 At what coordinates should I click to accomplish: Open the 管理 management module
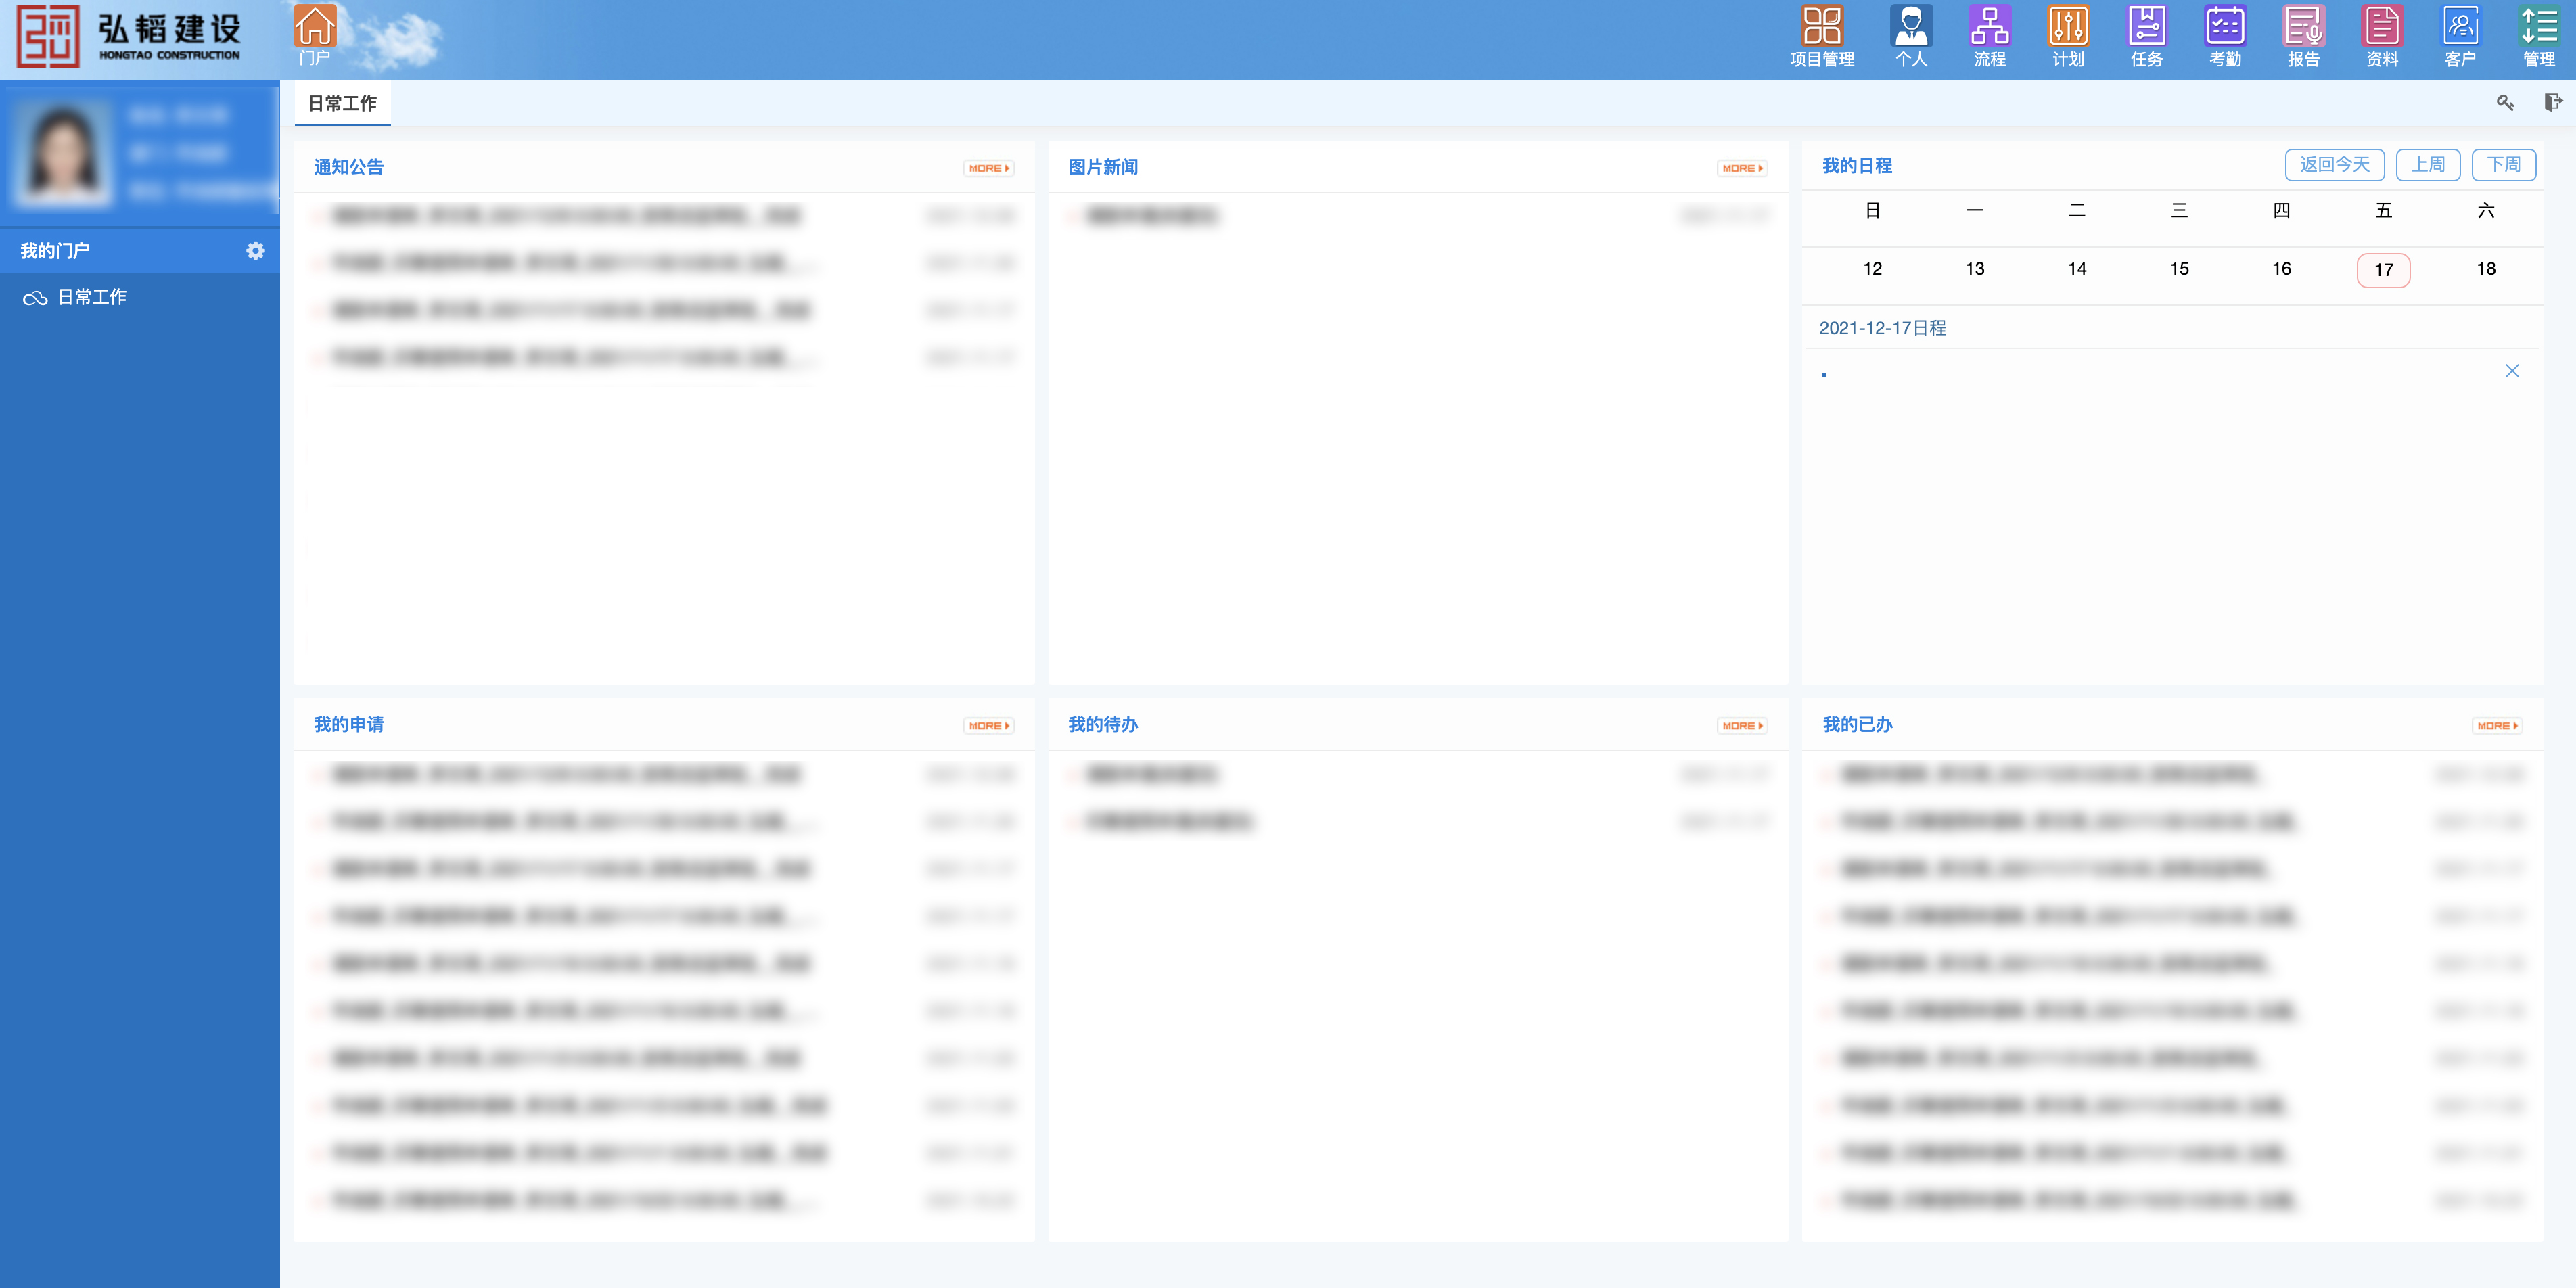(x=2538, y=37)
